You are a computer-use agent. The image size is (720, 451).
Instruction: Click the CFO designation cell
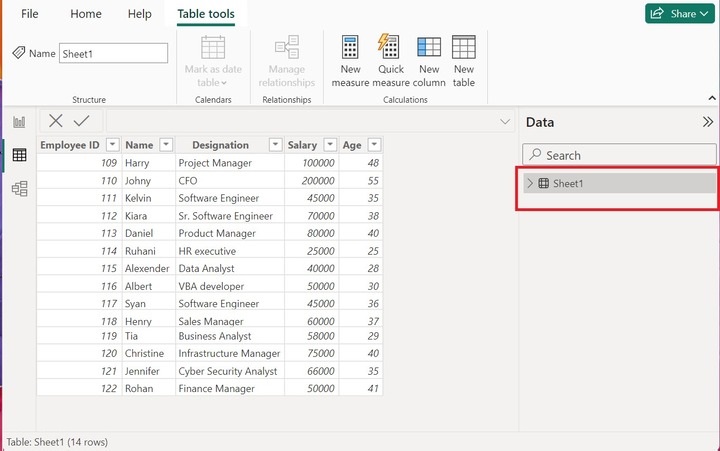230,180
